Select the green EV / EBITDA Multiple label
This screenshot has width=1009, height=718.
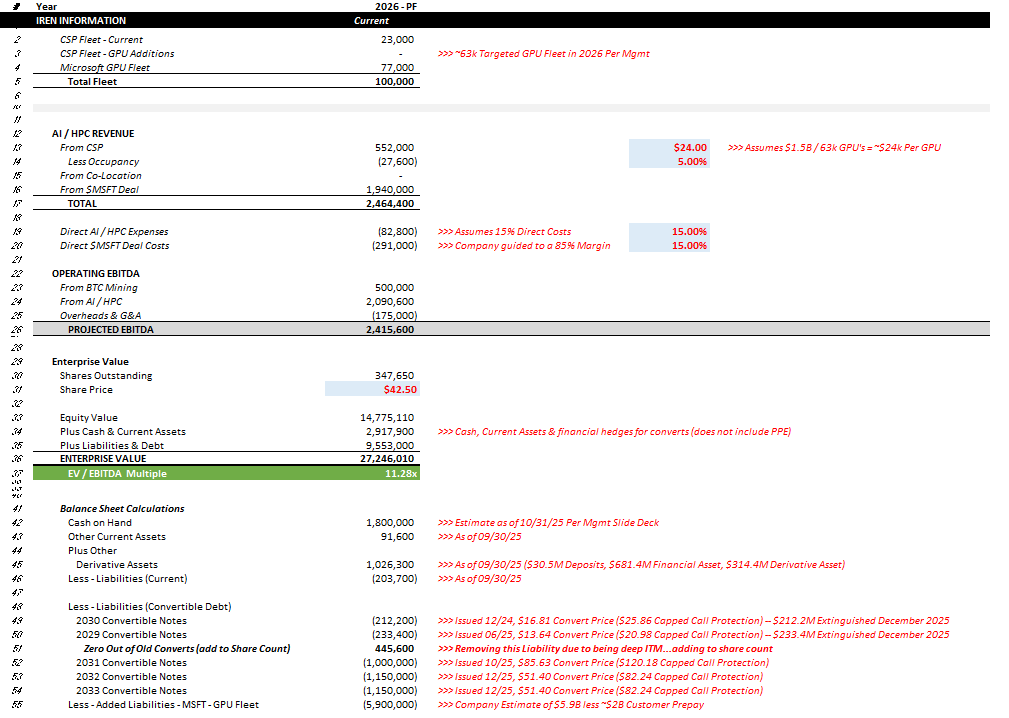coord(117,474)
